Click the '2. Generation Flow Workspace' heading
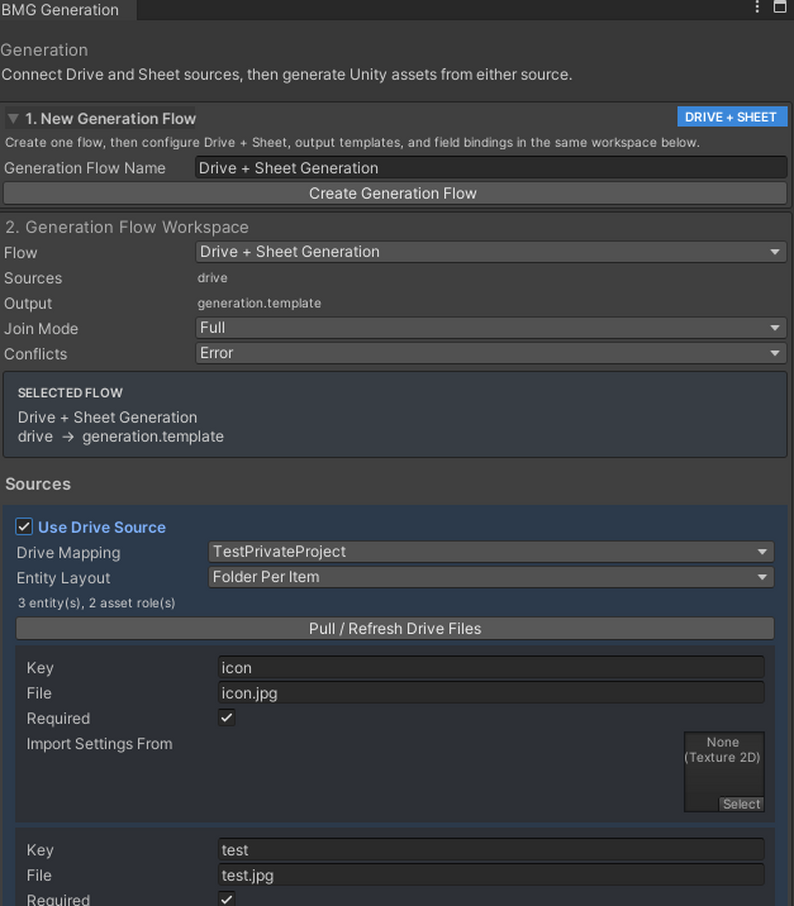 click(127, 227)
